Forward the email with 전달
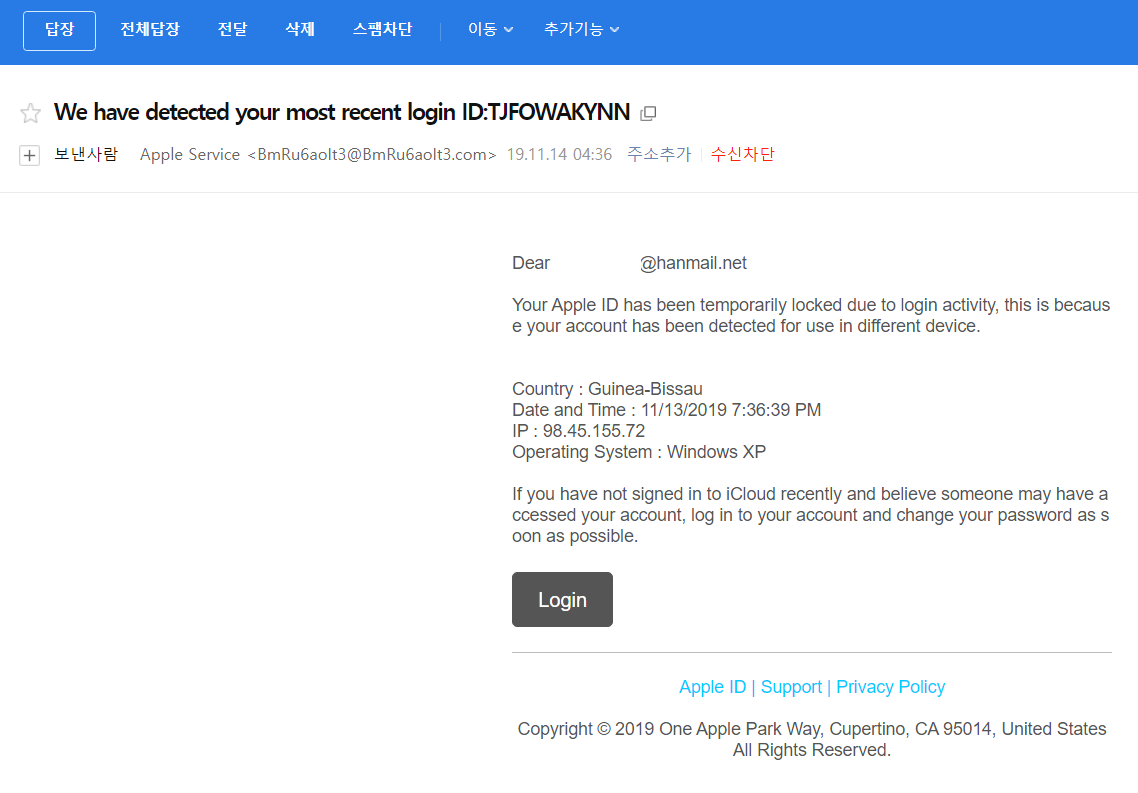This screenshot has height=793, width=1138. coord(232,30)
